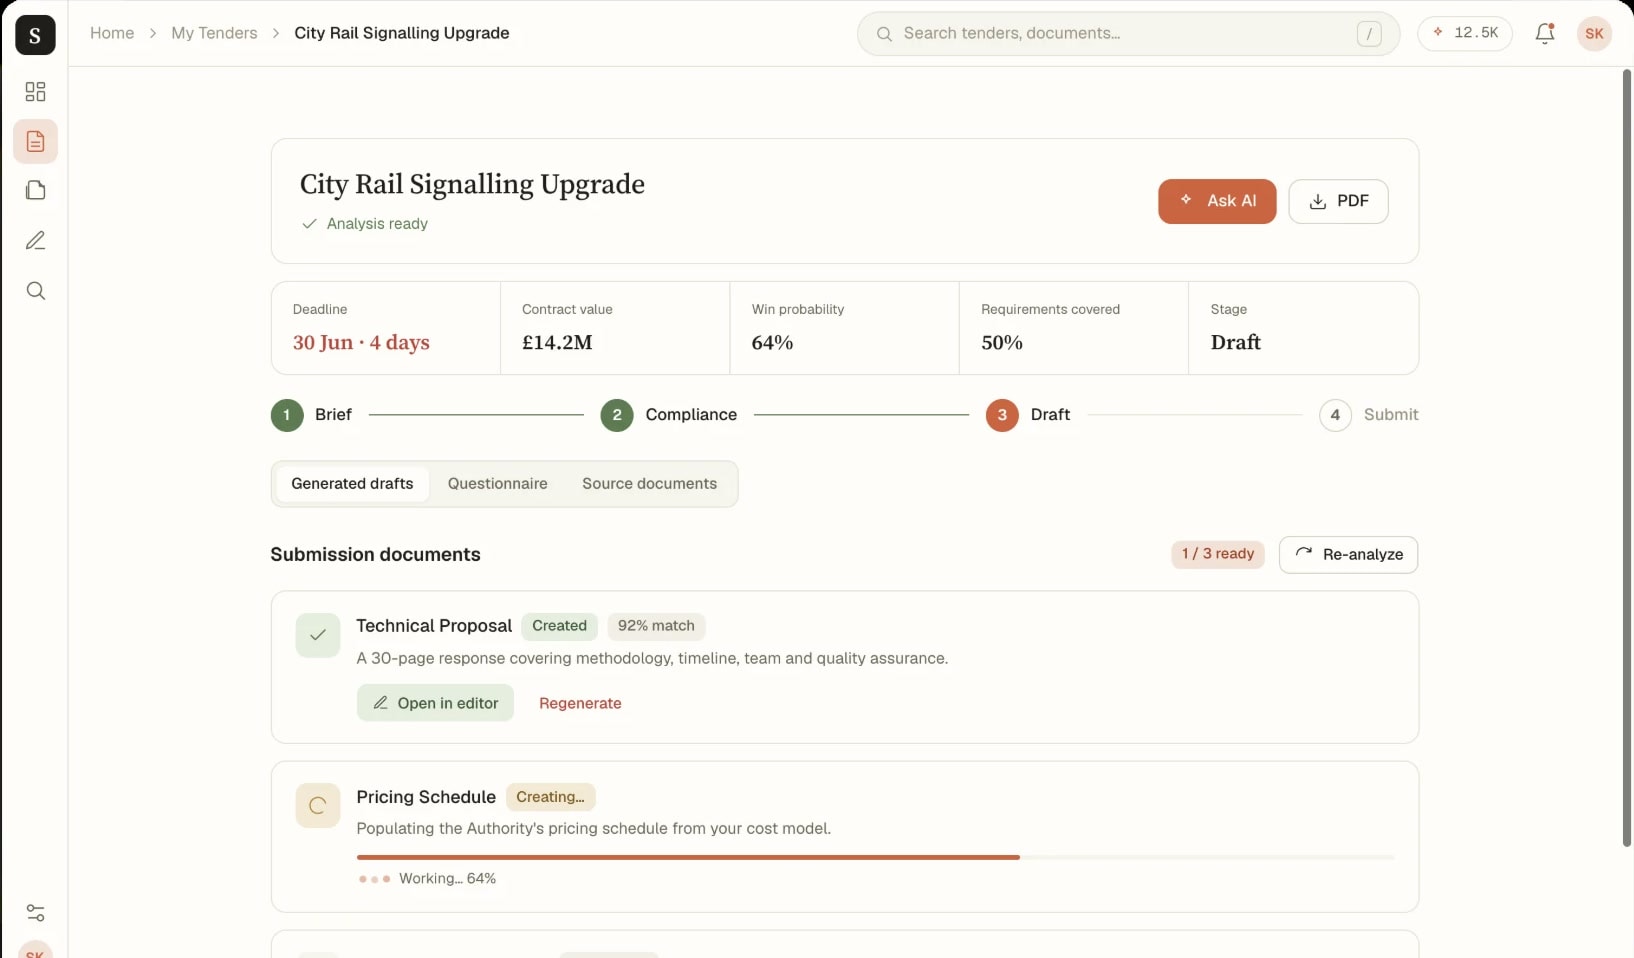The width and height of the screenshot is (1634, 958).
Task: Open the pen editor icon in sidebar
Action: [x=35, y=241]
